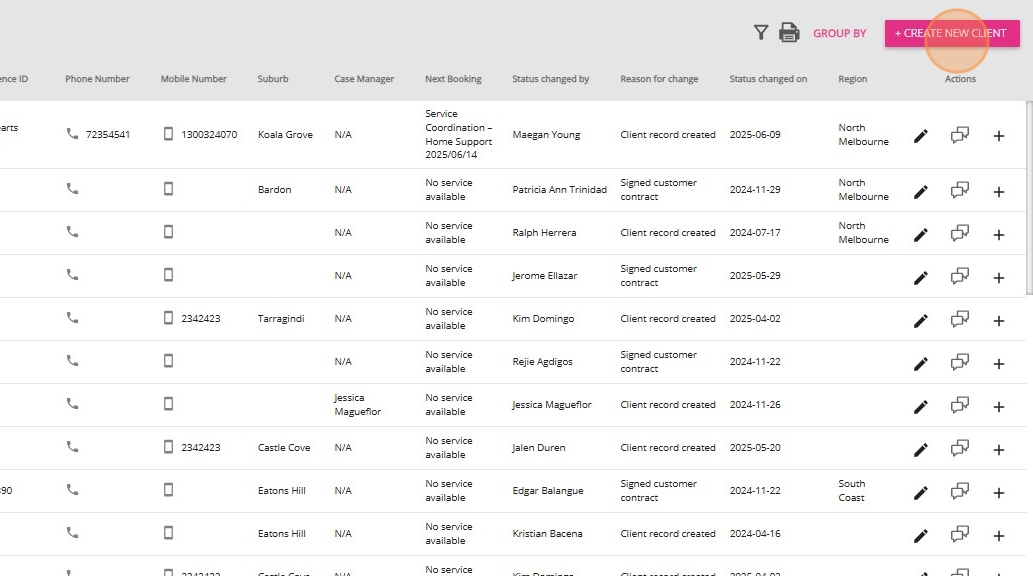Open comments for Kim Domingo Tarragindi row

pyautogui.click(x=960, y=320)
